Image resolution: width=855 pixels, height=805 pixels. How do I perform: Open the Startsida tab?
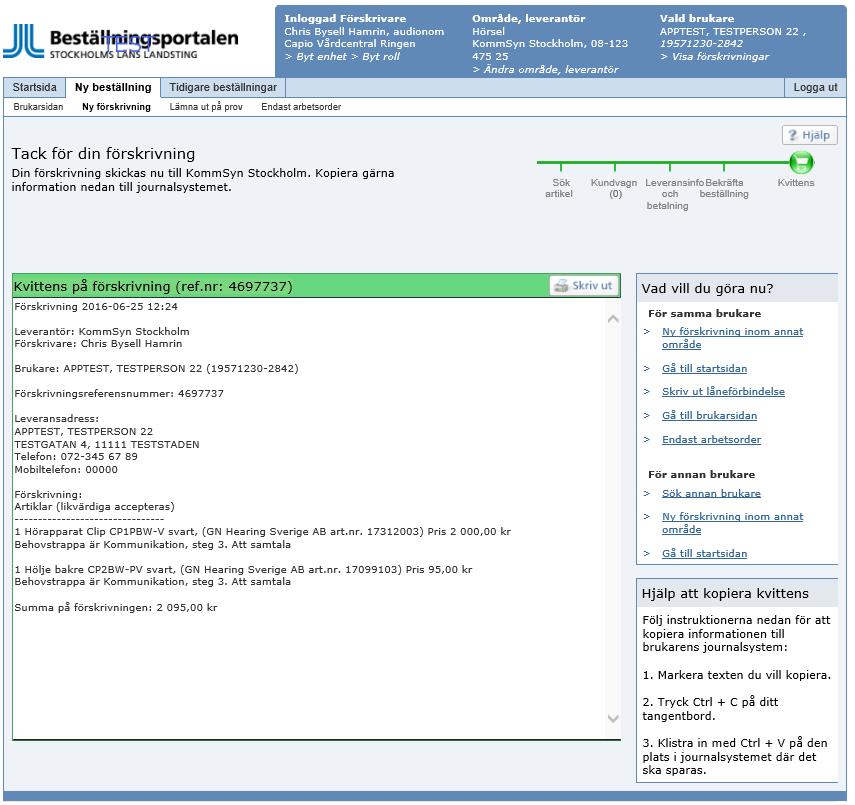click(34, 87)
